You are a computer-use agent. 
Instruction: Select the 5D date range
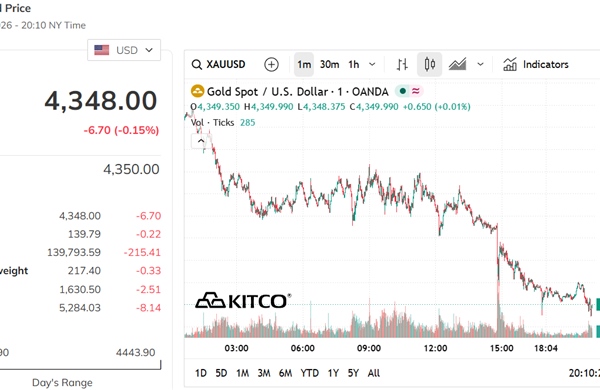[221, 373]
